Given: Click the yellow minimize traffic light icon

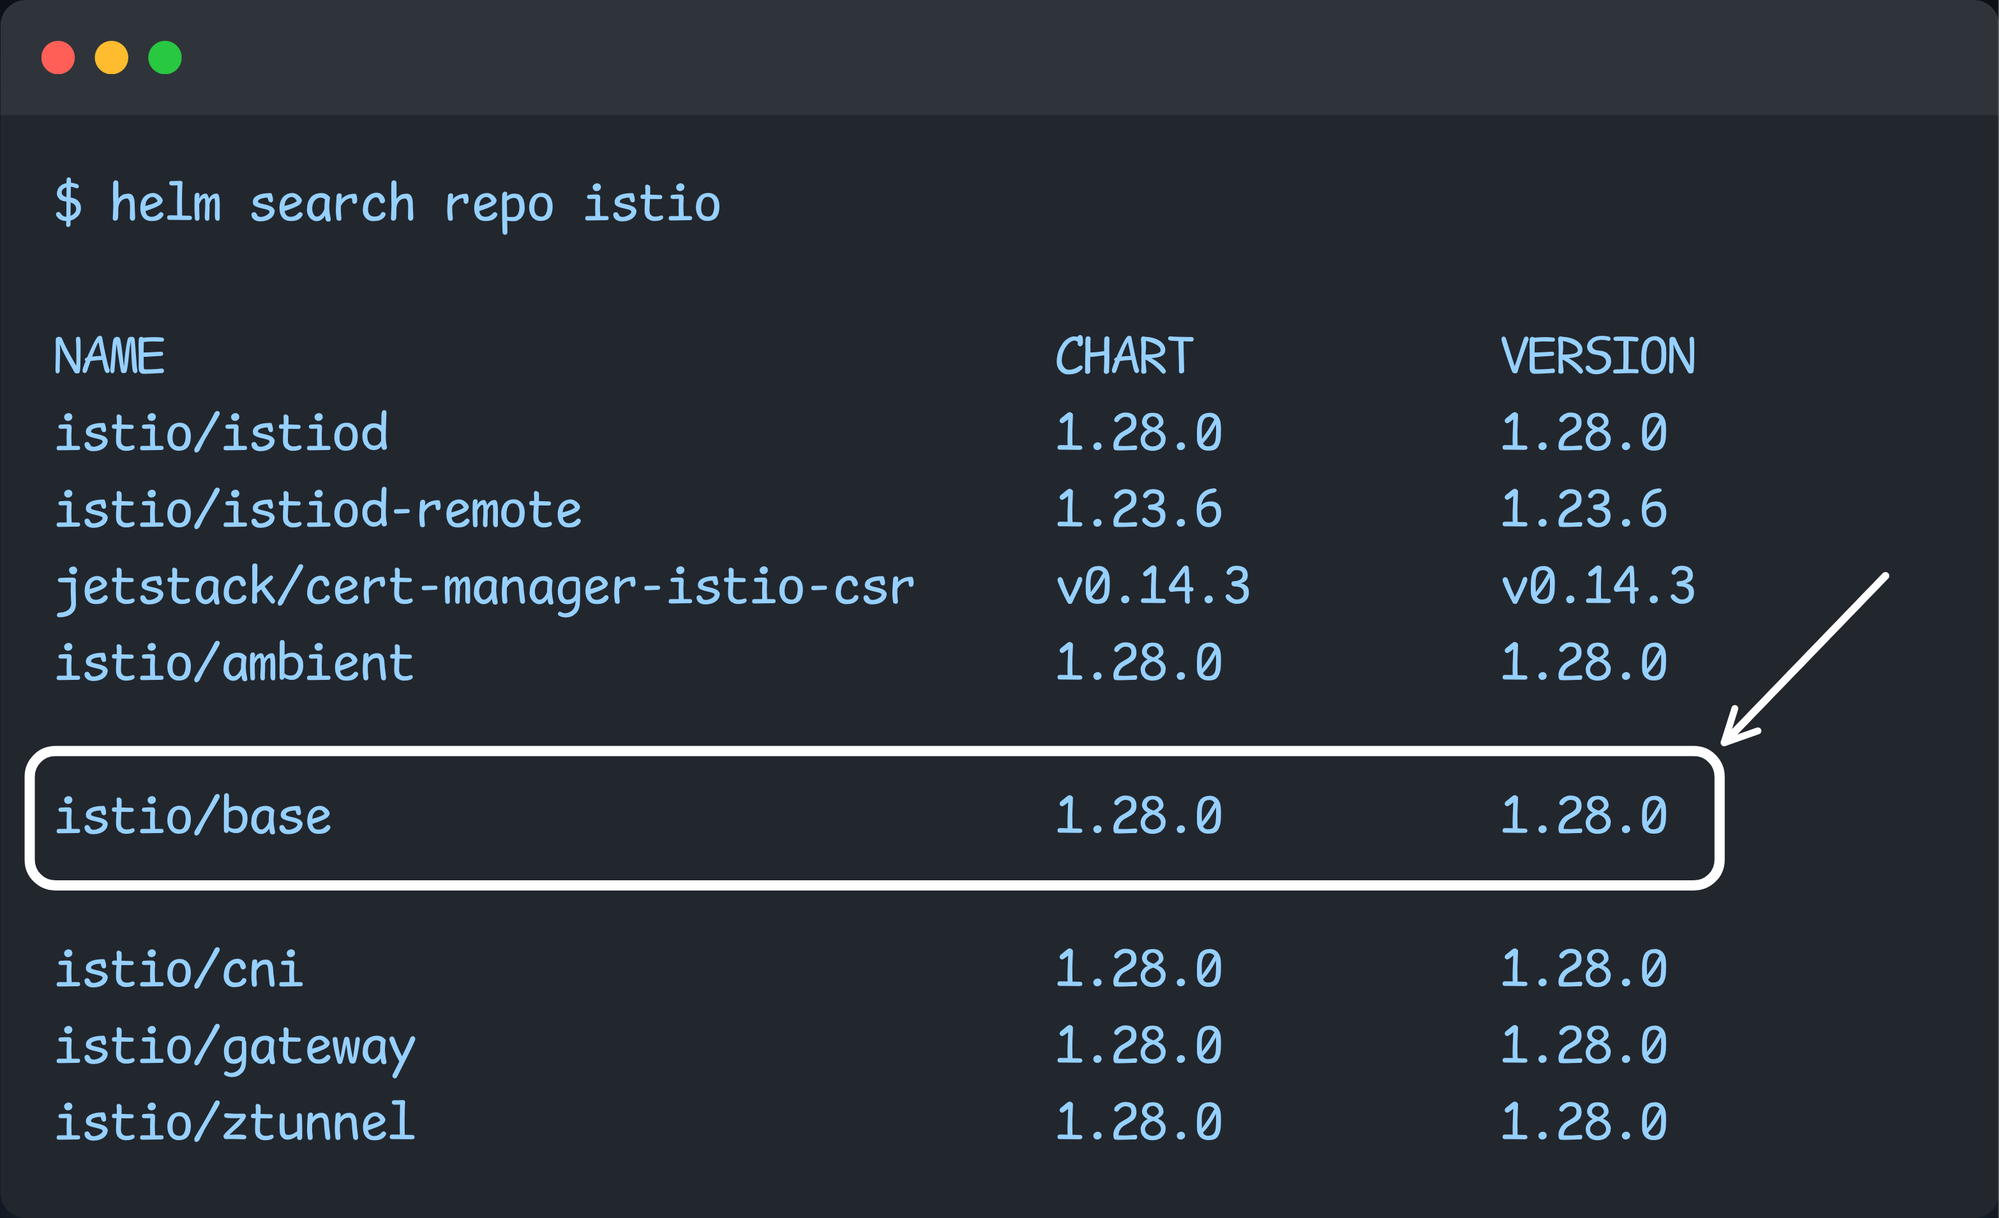Looking at the screenshot, I should [x=113, y=58].
